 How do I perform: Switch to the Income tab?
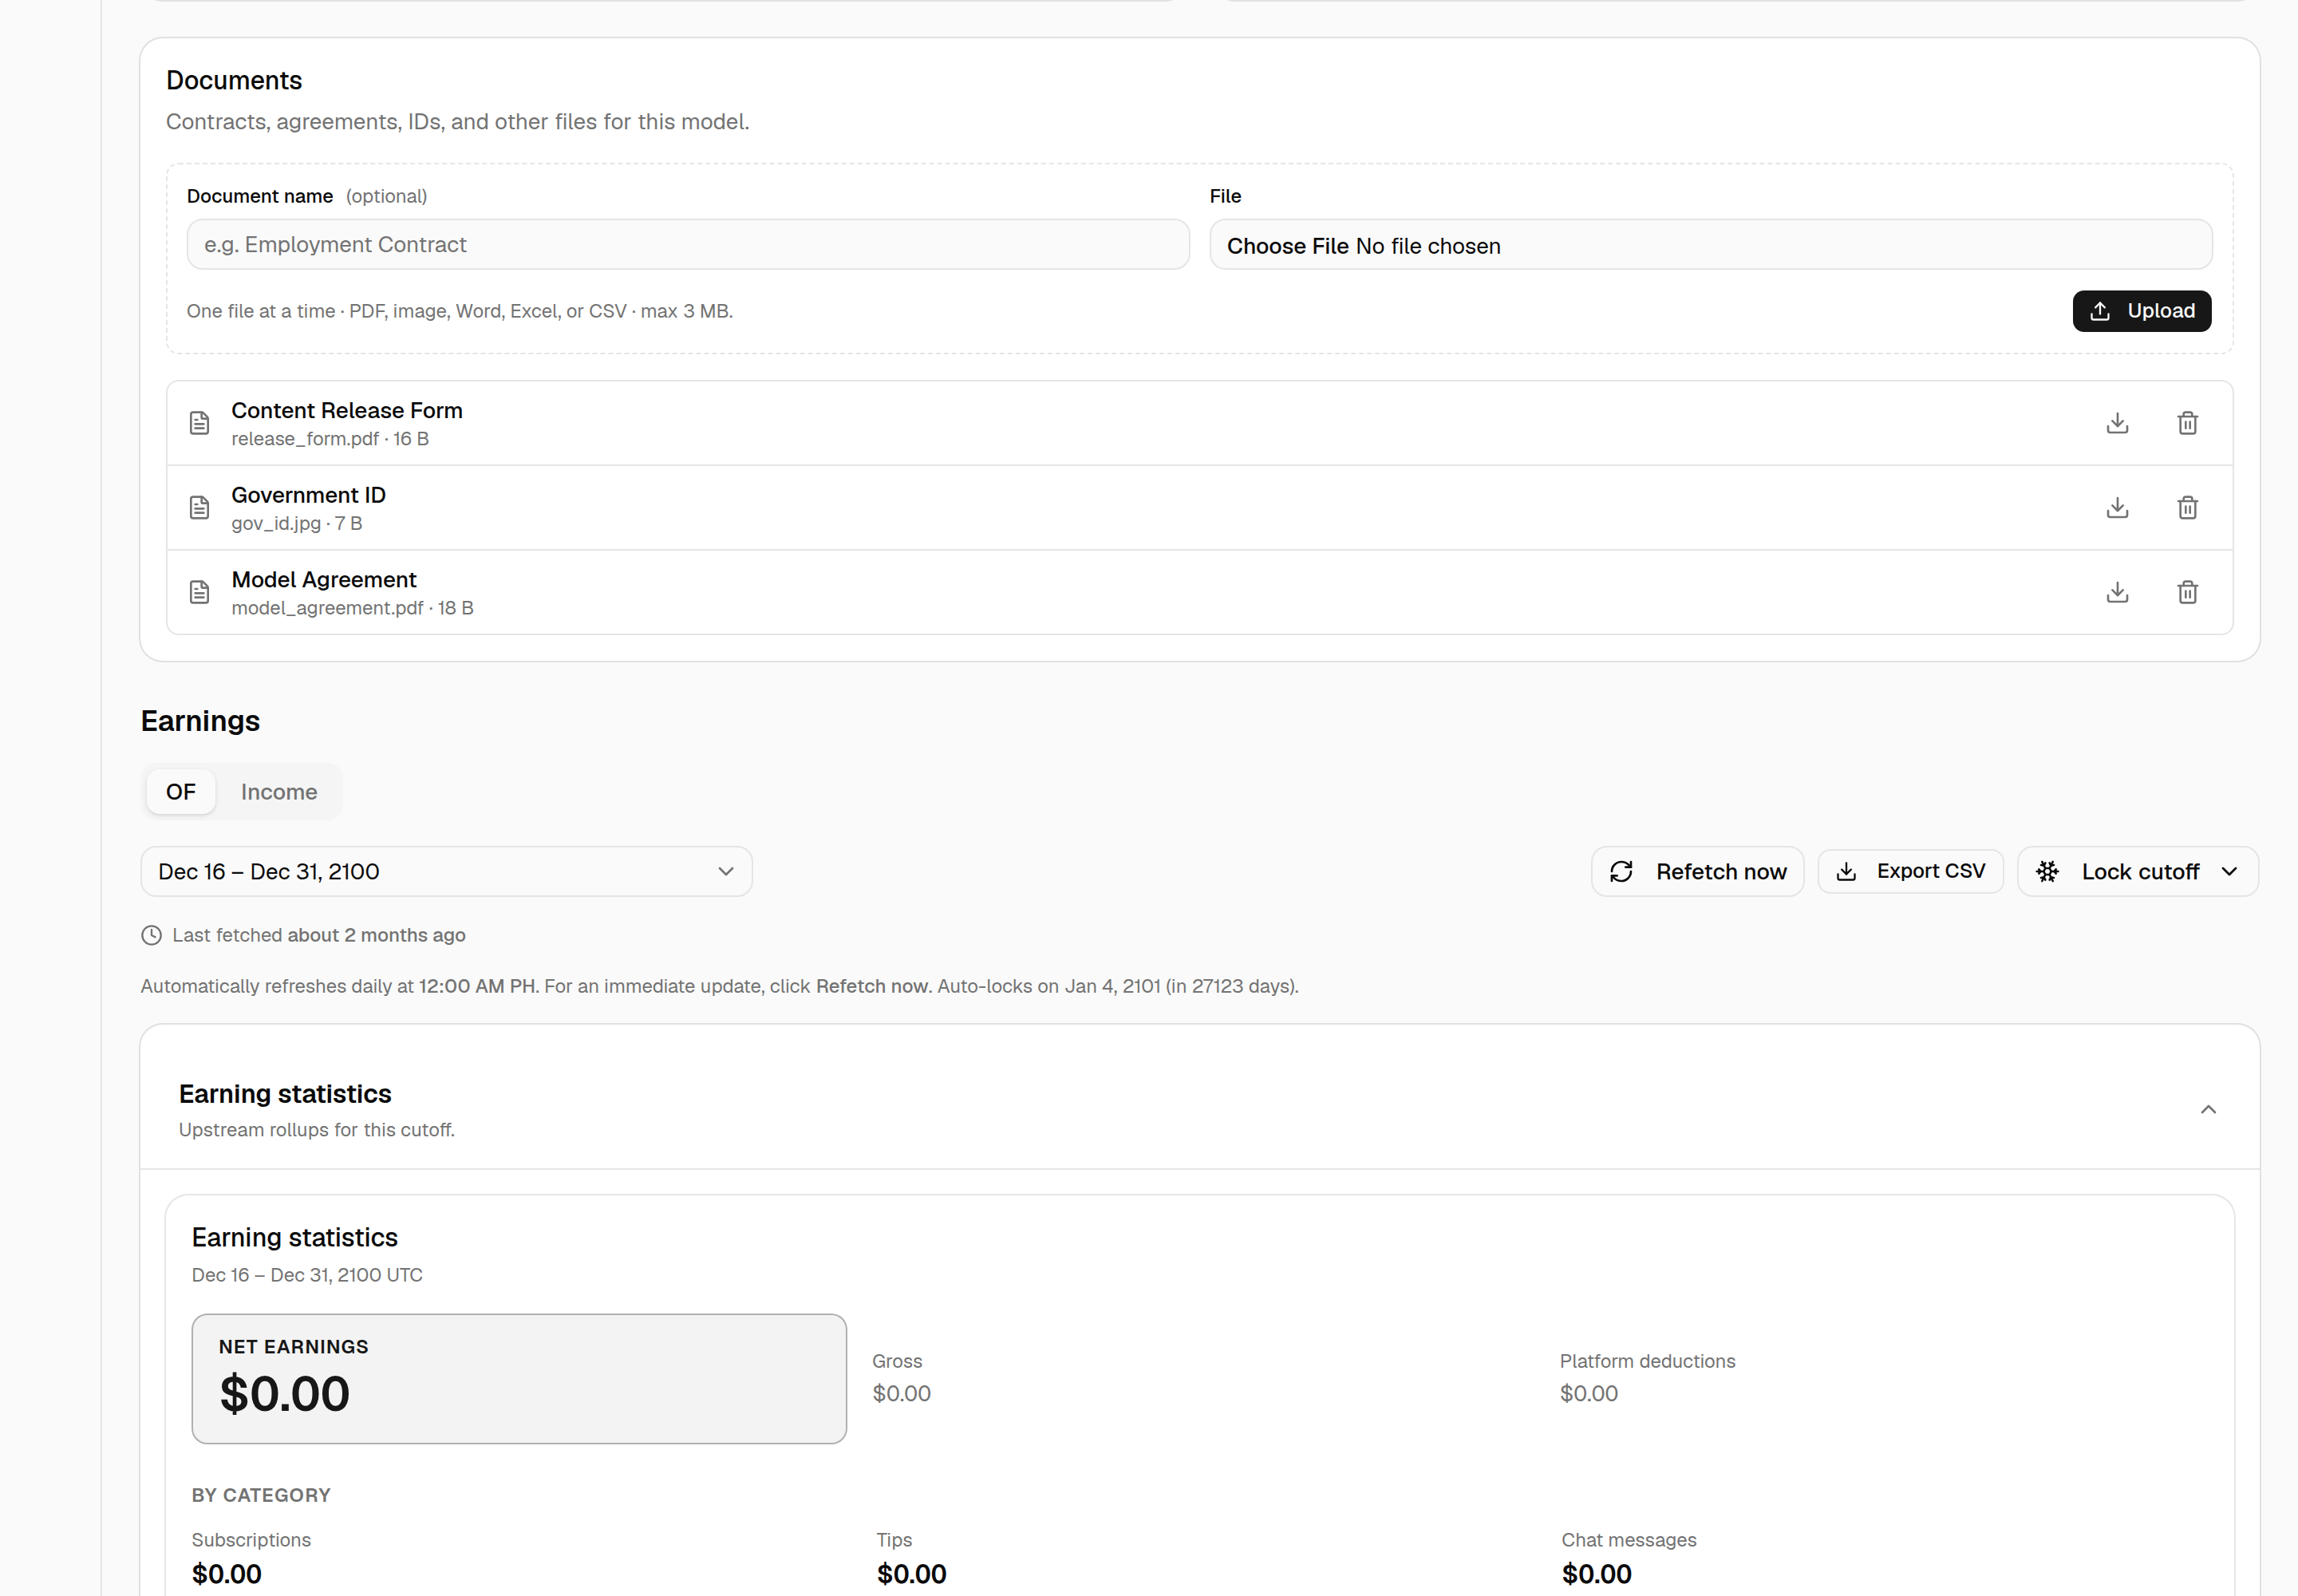(x=279, y=792)
